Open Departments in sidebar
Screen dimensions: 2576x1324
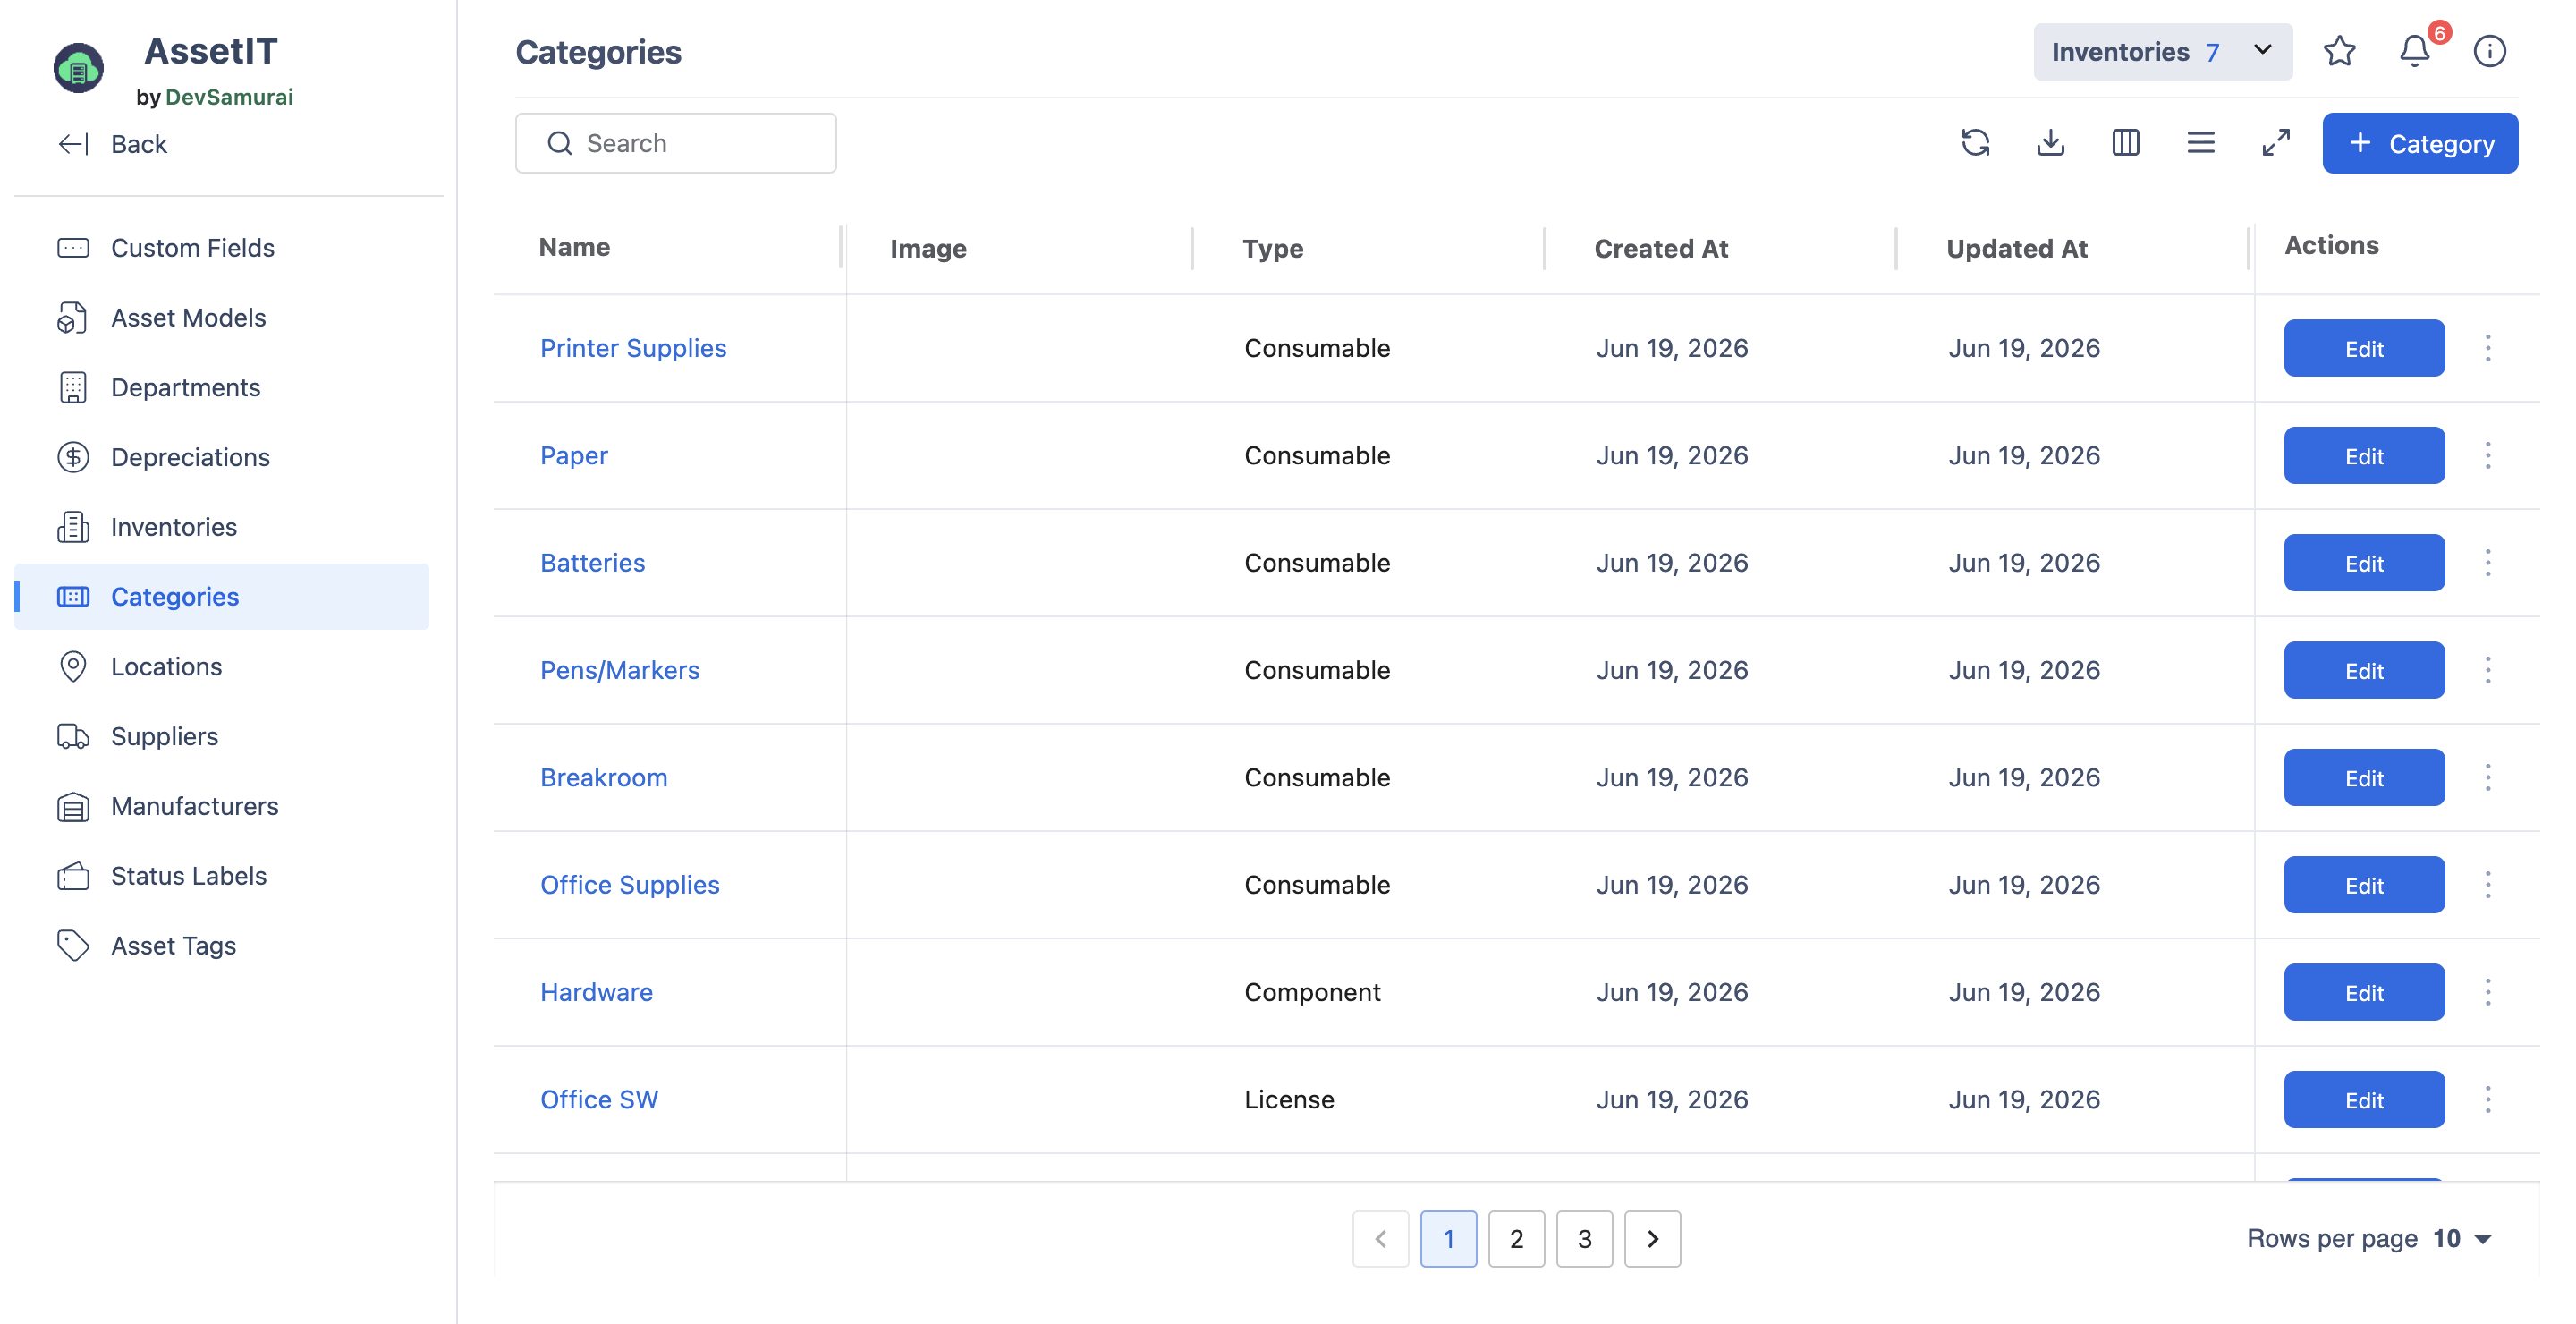222,387
